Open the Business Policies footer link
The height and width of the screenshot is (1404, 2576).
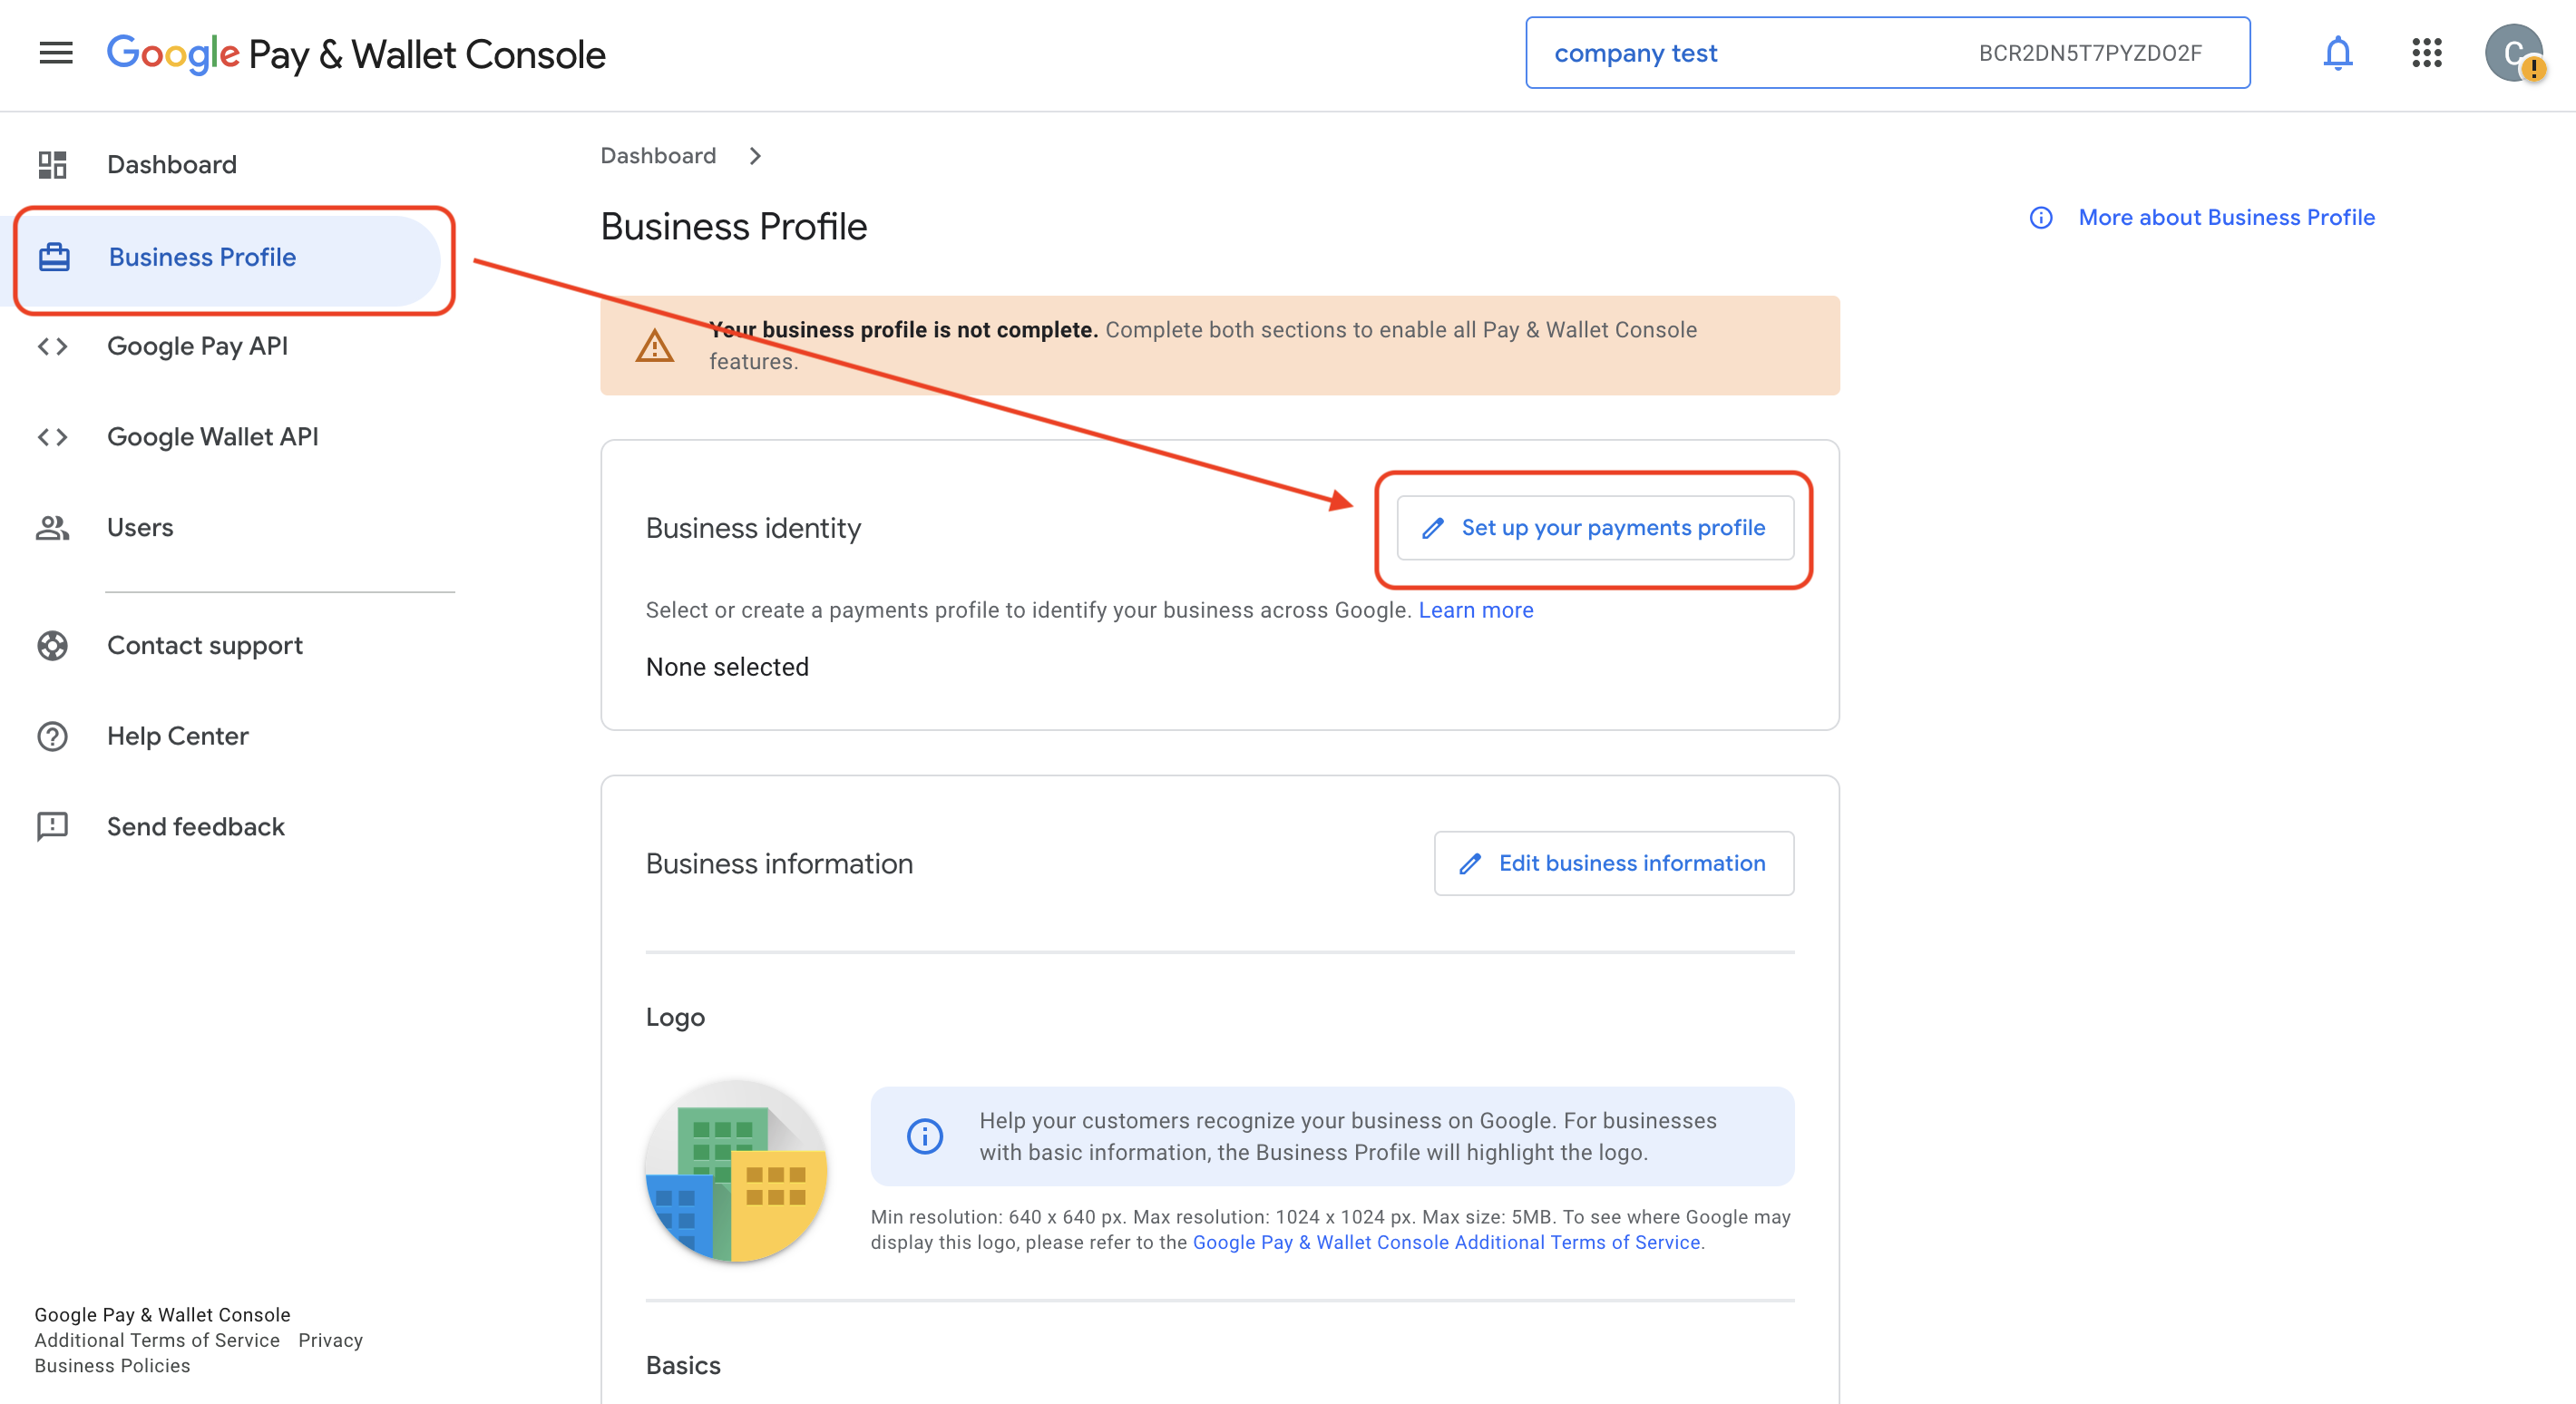coord(112,1366)
